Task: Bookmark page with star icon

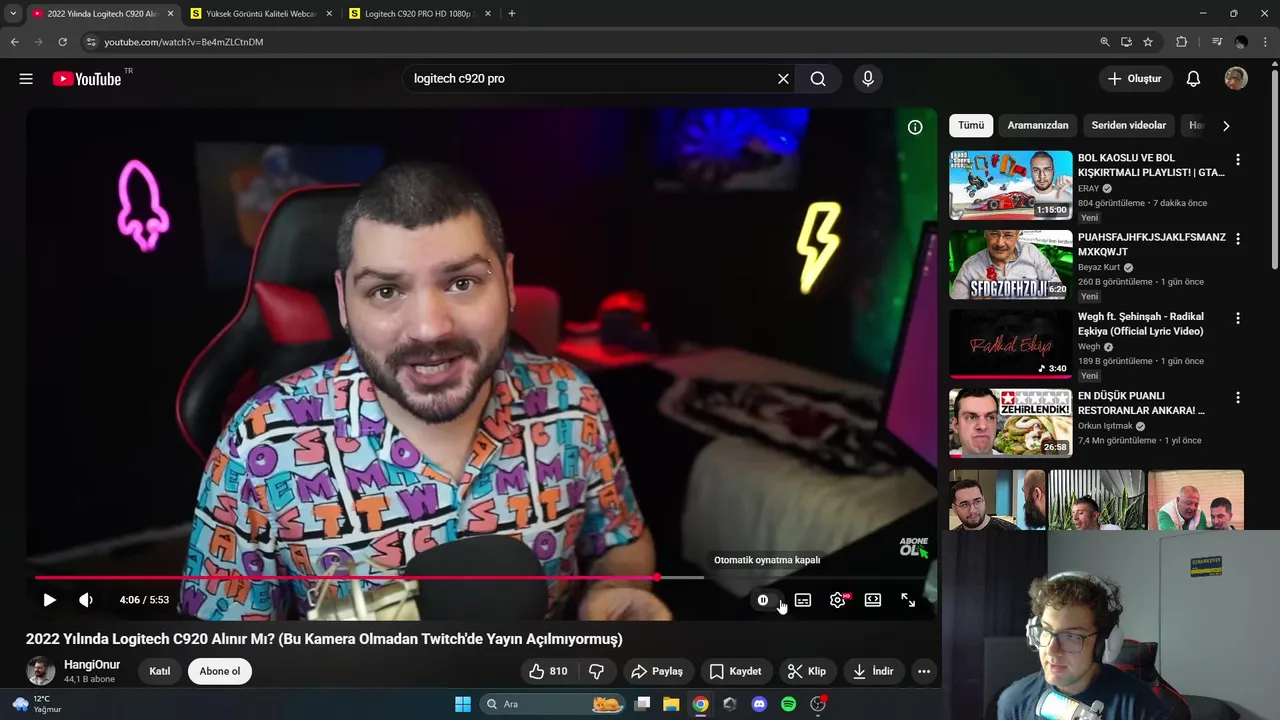Action: point(1148,42)
